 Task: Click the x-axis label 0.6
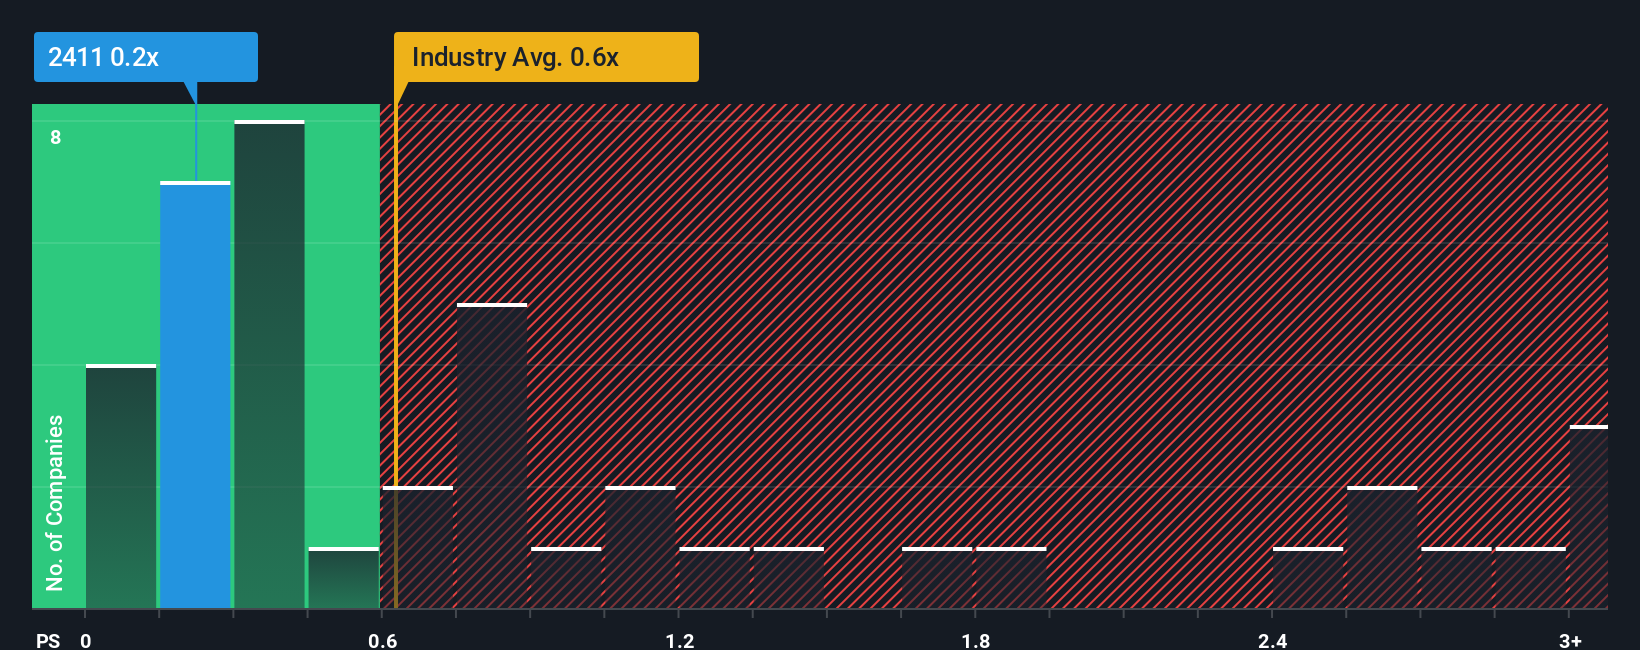point(382,640)
